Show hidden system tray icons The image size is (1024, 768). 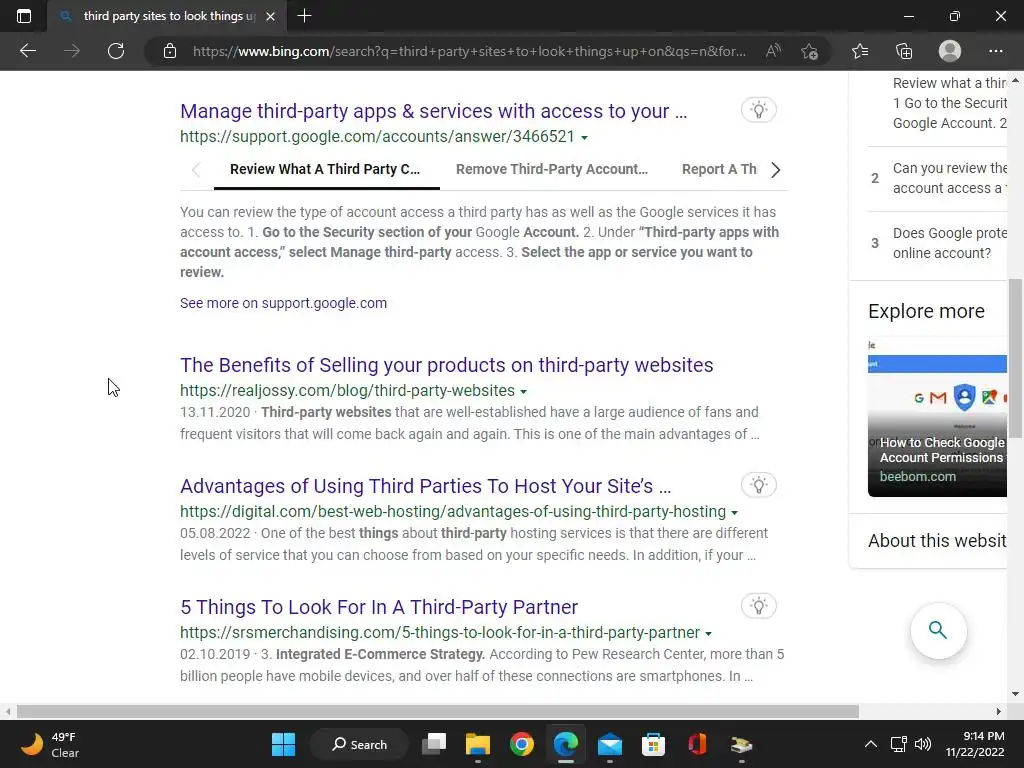[871, 744]
